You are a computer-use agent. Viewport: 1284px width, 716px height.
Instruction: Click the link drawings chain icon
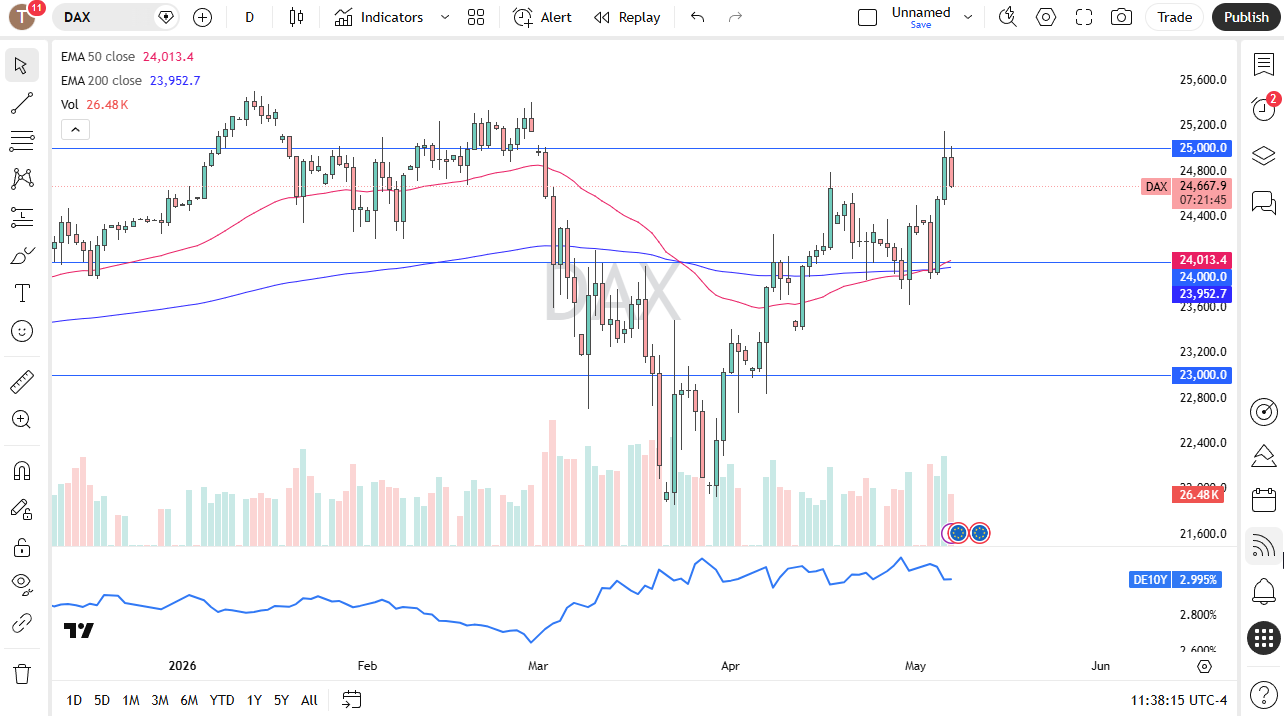click(x=22, y=623)
